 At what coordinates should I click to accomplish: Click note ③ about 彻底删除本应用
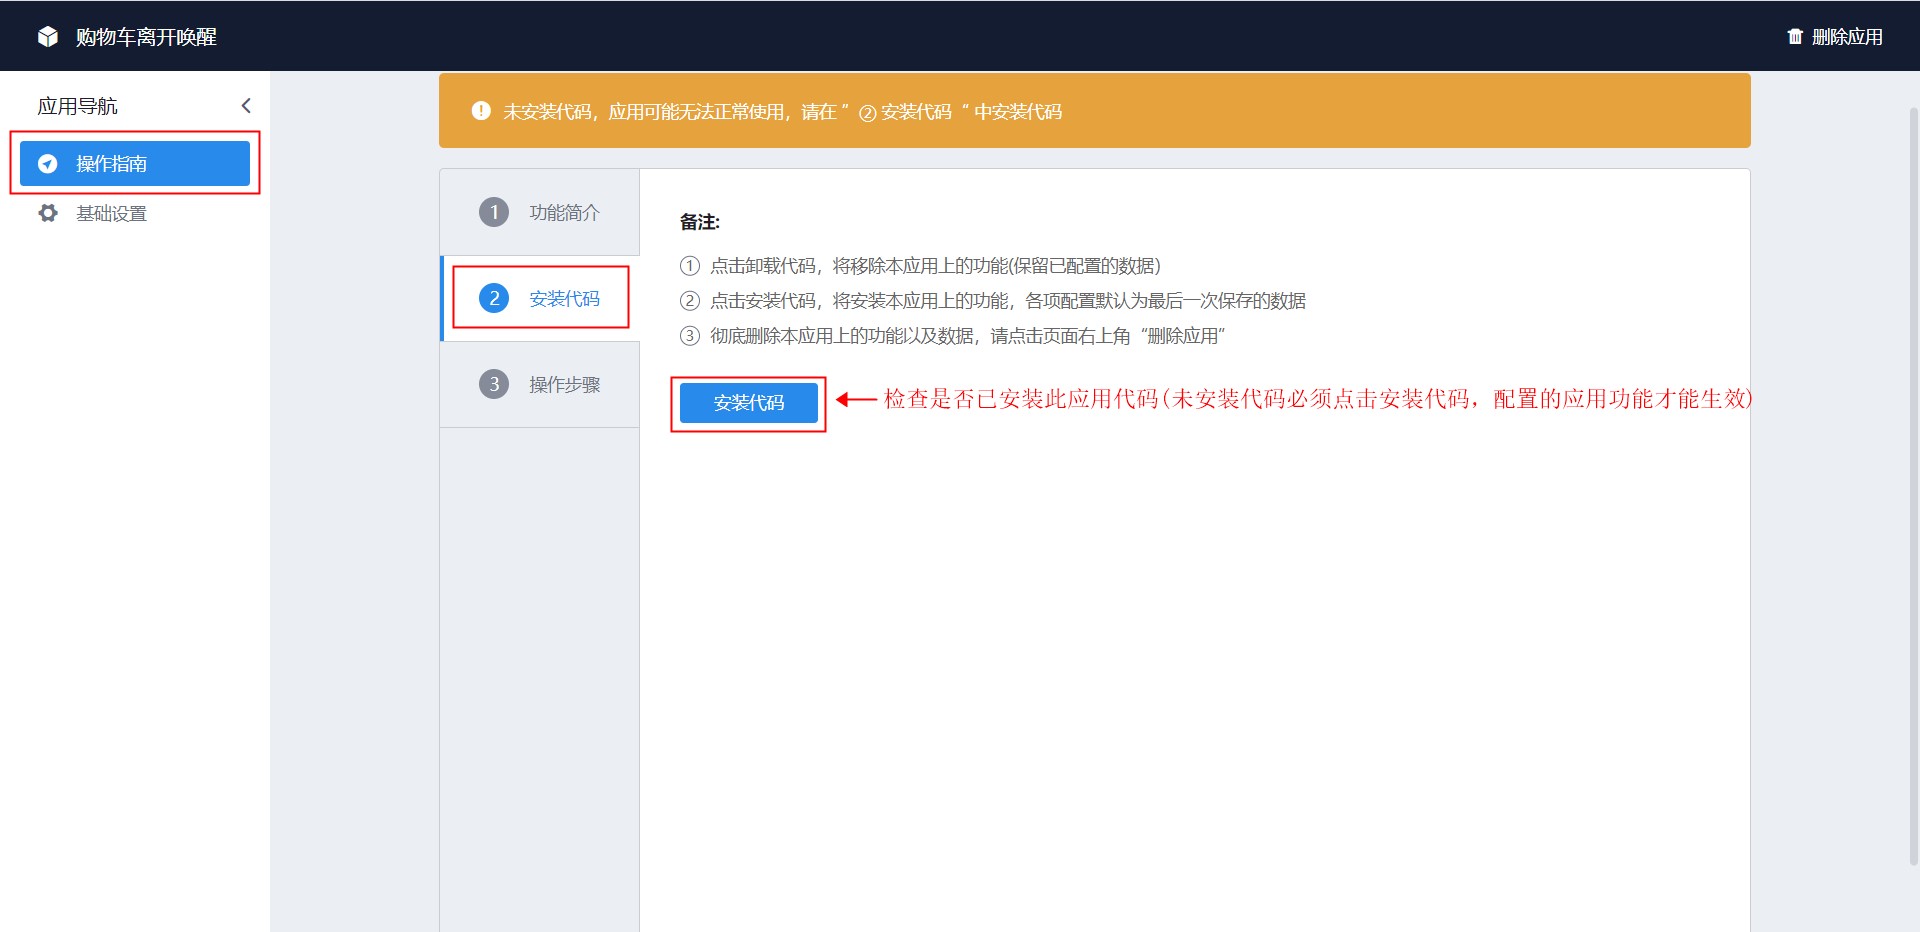(x=953, y=336)
